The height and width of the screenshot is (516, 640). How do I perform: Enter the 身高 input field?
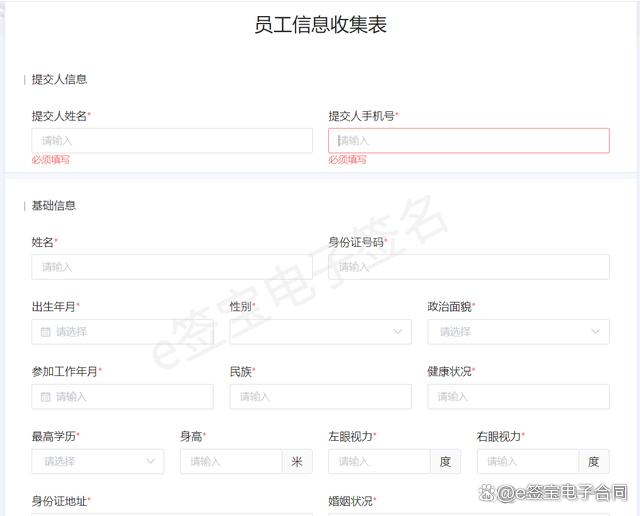tap(231, 461)
